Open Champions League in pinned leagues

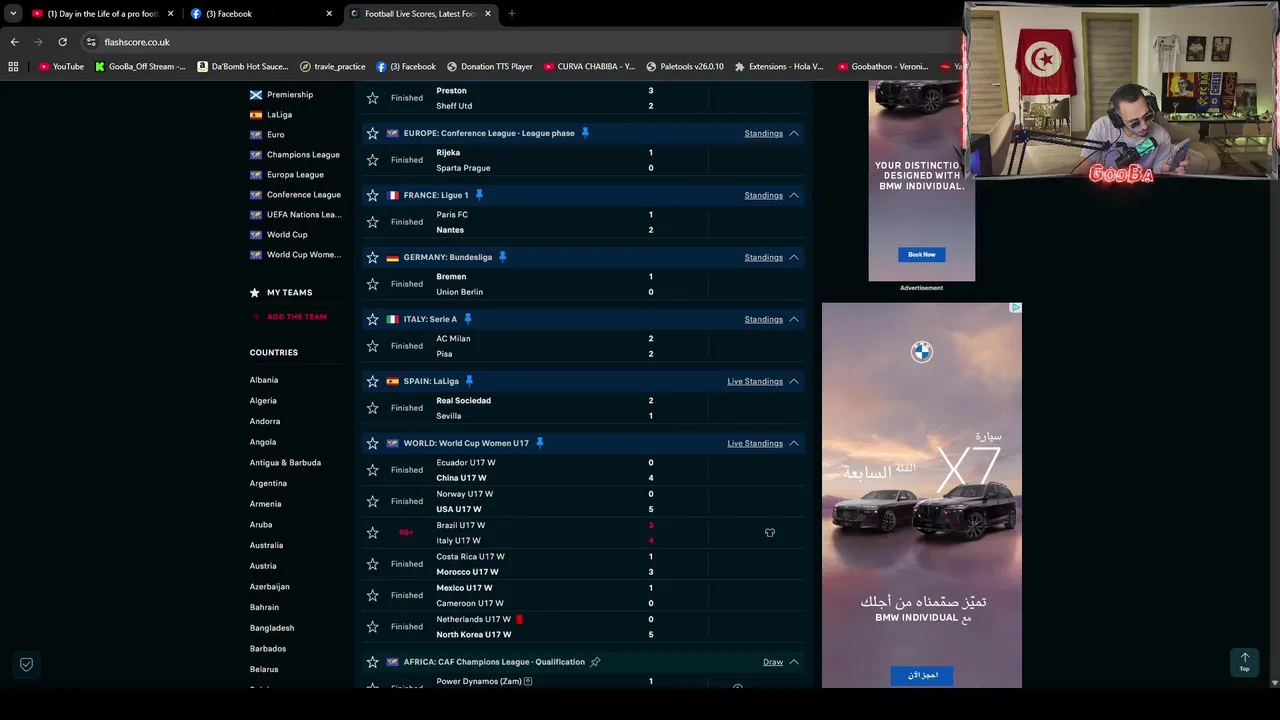(303, 155)
